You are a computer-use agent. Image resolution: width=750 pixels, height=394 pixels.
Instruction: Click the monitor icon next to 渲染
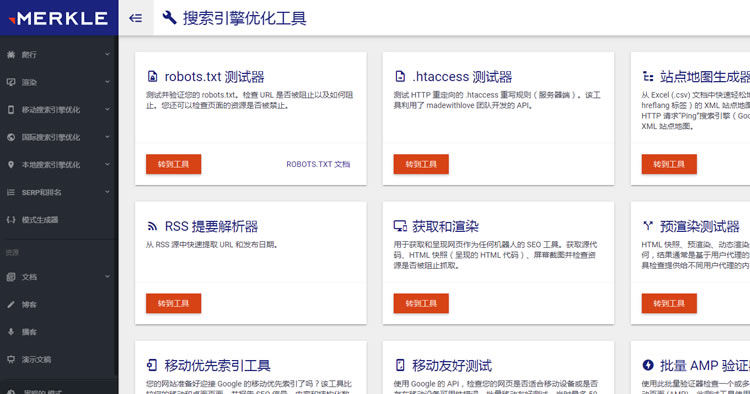pos(11,82)
